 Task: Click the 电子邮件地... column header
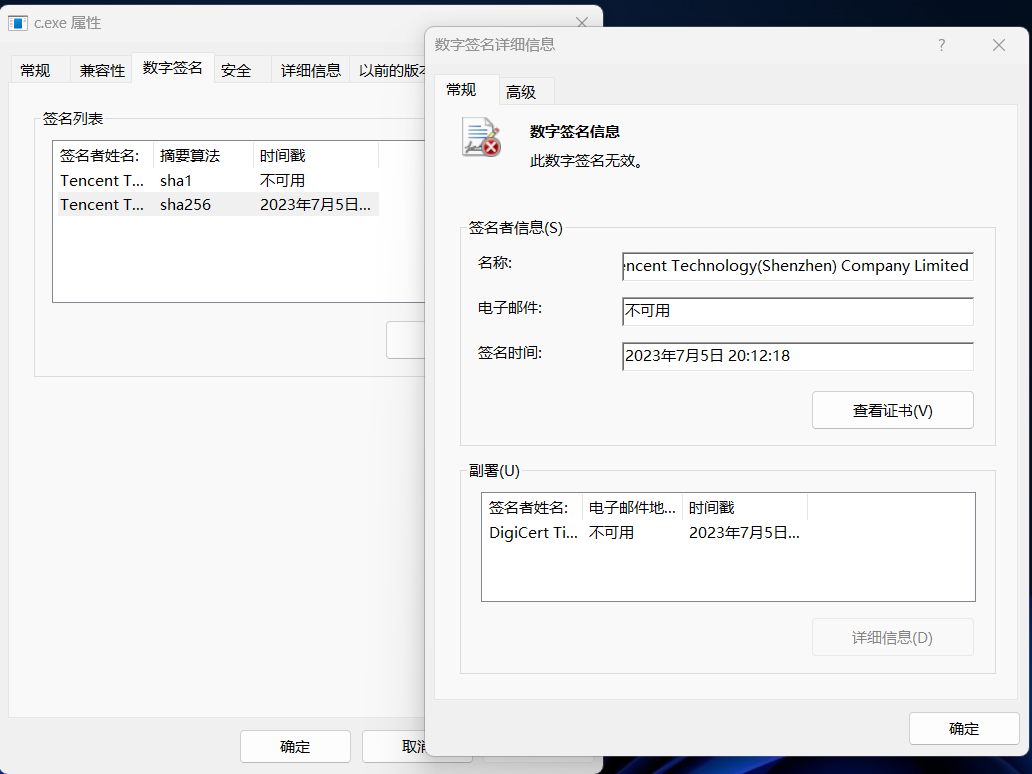pos(632,507)
